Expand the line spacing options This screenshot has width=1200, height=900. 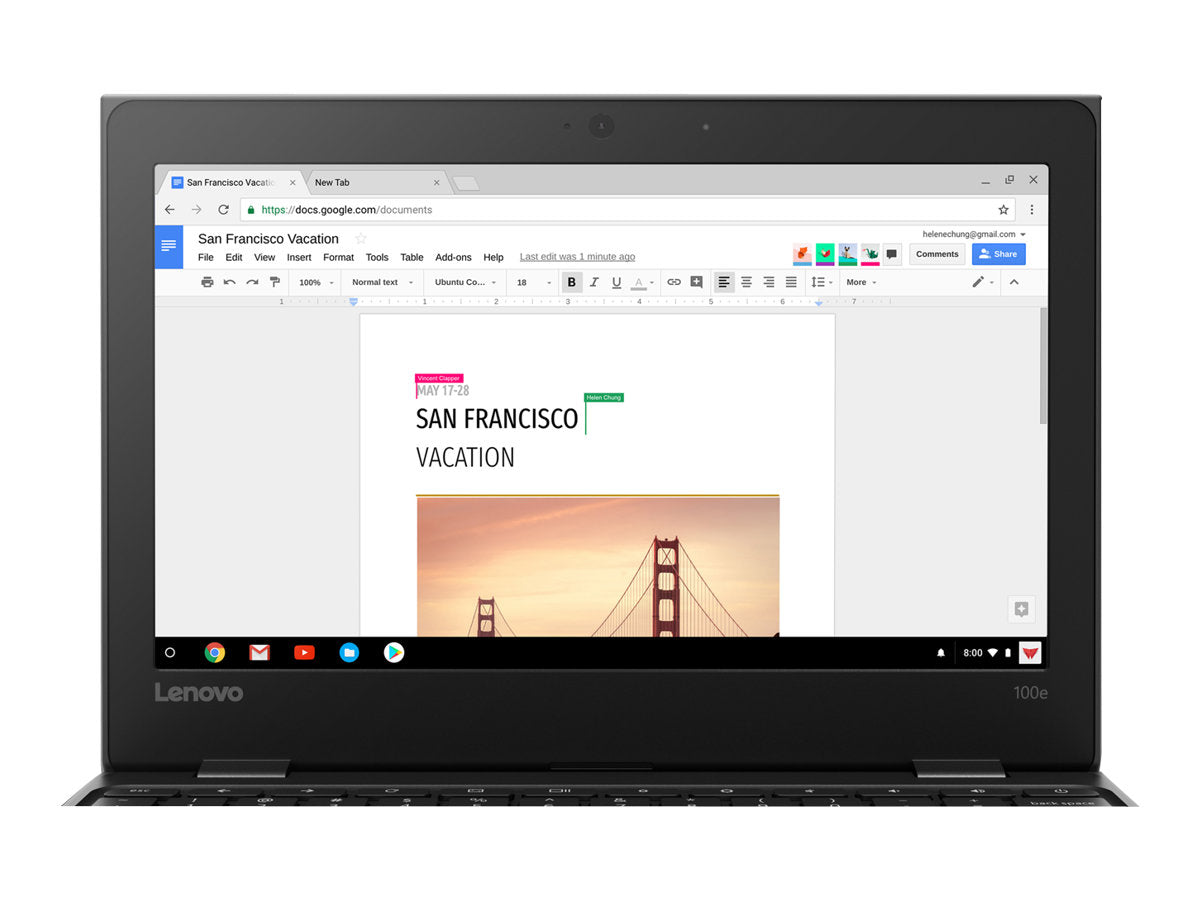point(821,282)
